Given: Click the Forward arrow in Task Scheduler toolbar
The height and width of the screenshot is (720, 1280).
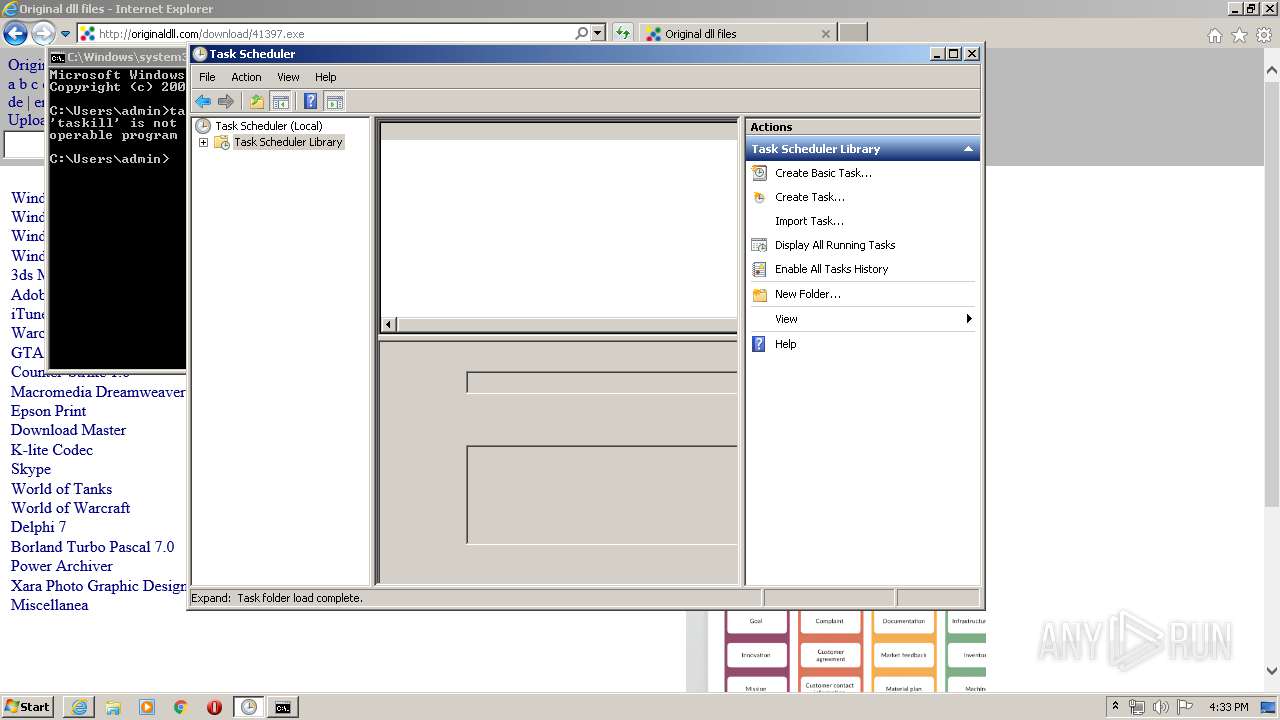Looking at the screenshot, I should (x=226, y=101).
